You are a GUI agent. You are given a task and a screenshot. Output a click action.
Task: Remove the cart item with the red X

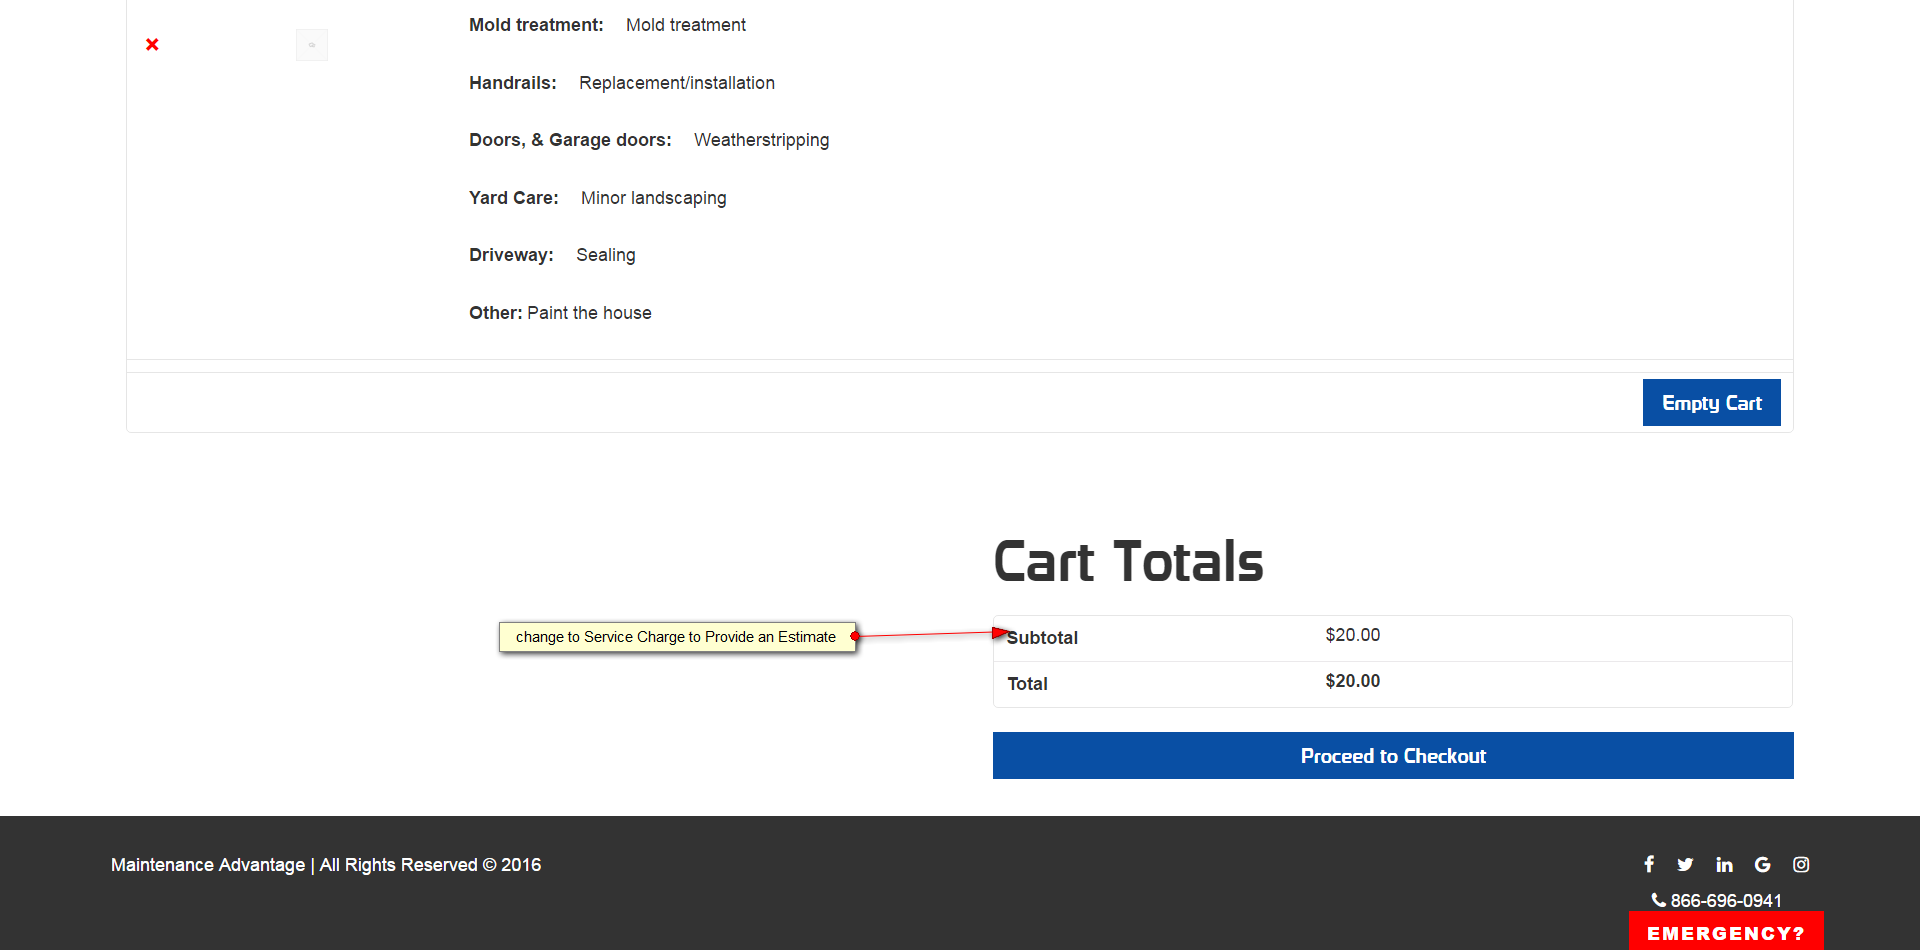(152, 44)
